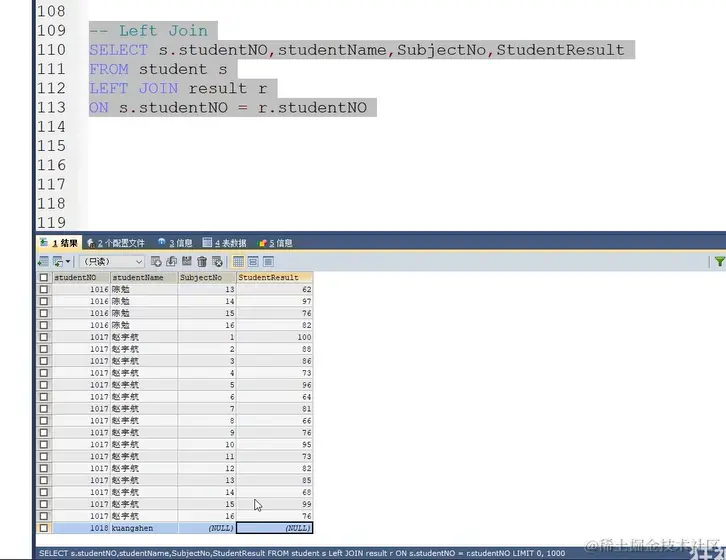Click the insert new row icon

tap(156, 262)
